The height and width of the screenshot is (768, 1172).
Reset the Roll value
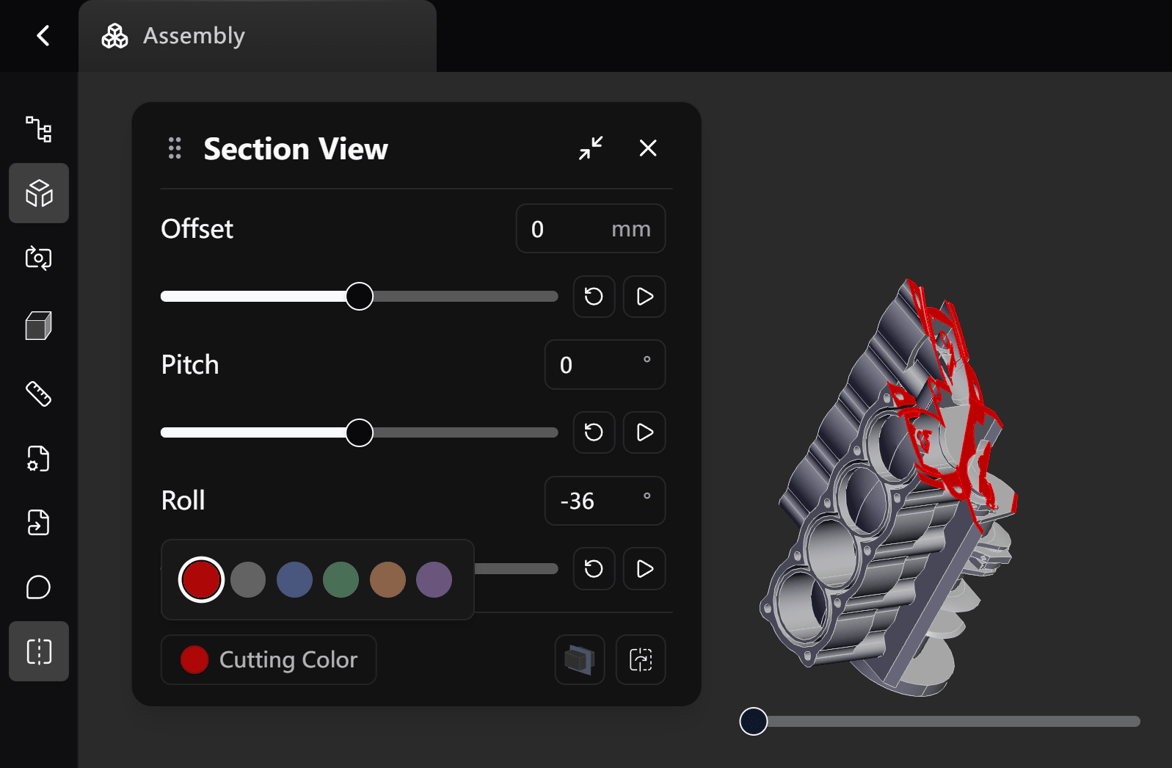coord(594,568)
